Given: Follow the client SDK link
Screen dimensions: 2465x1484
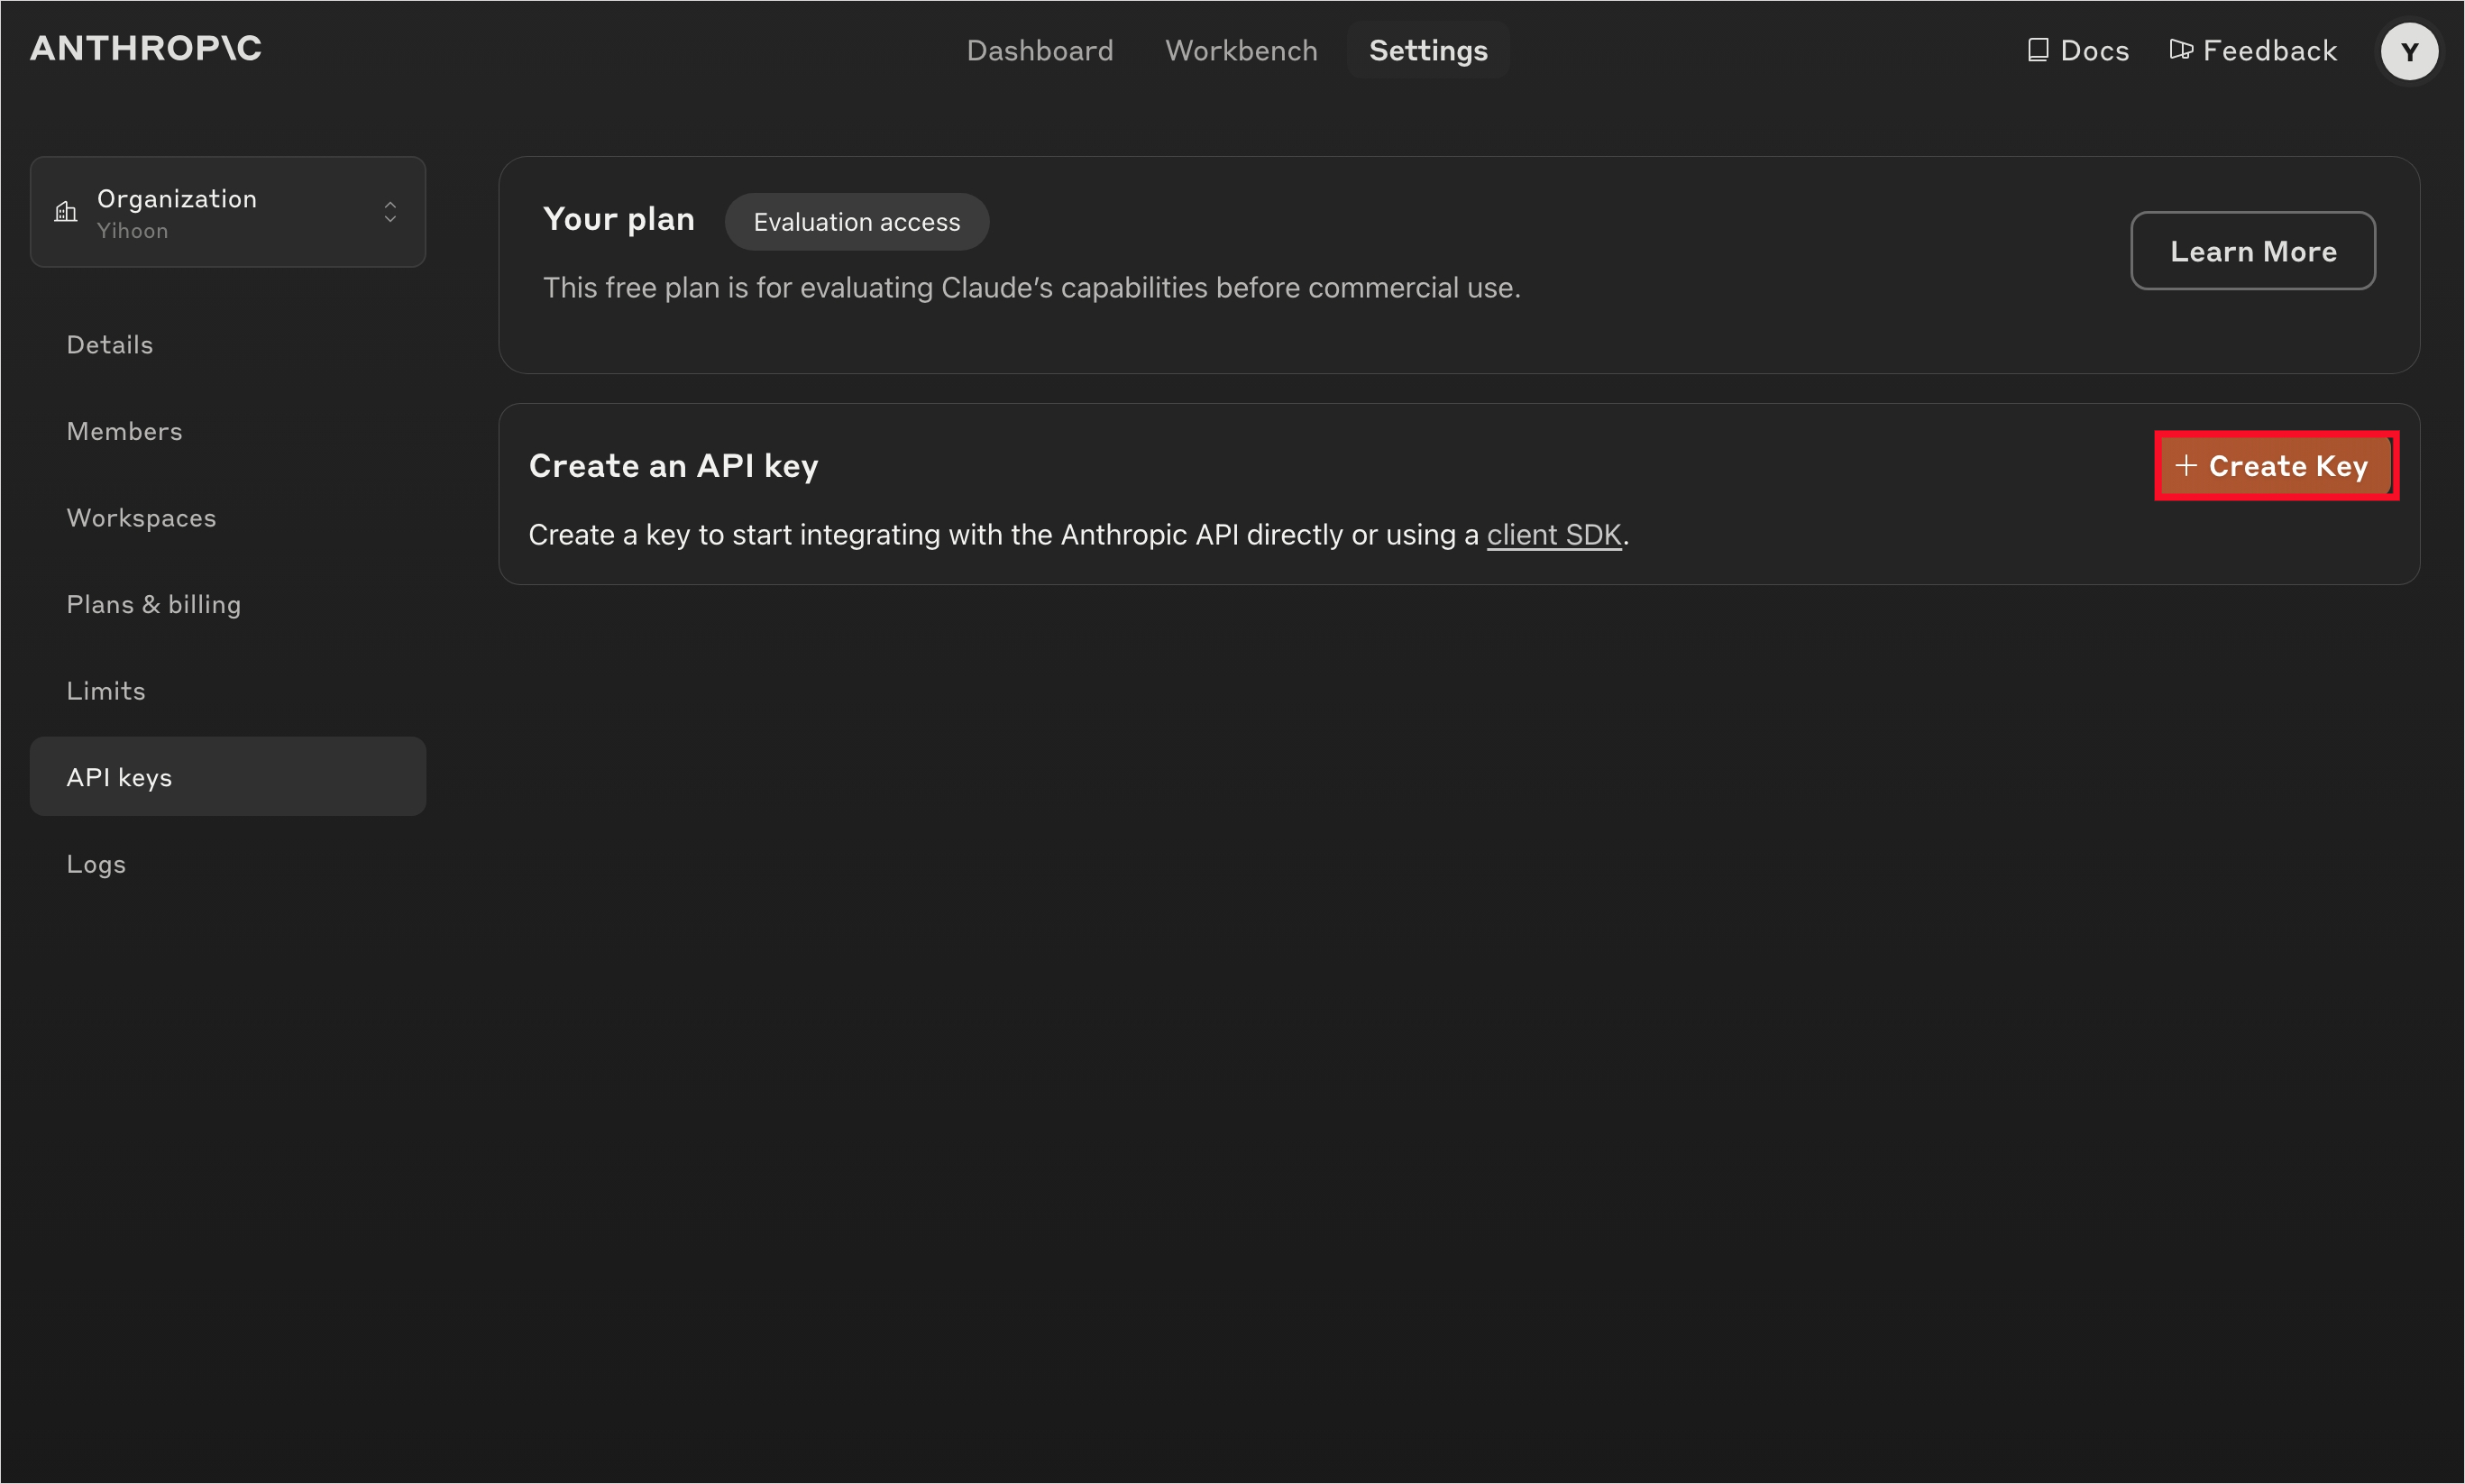Looking at the screenshot, I should (1553, 535).
